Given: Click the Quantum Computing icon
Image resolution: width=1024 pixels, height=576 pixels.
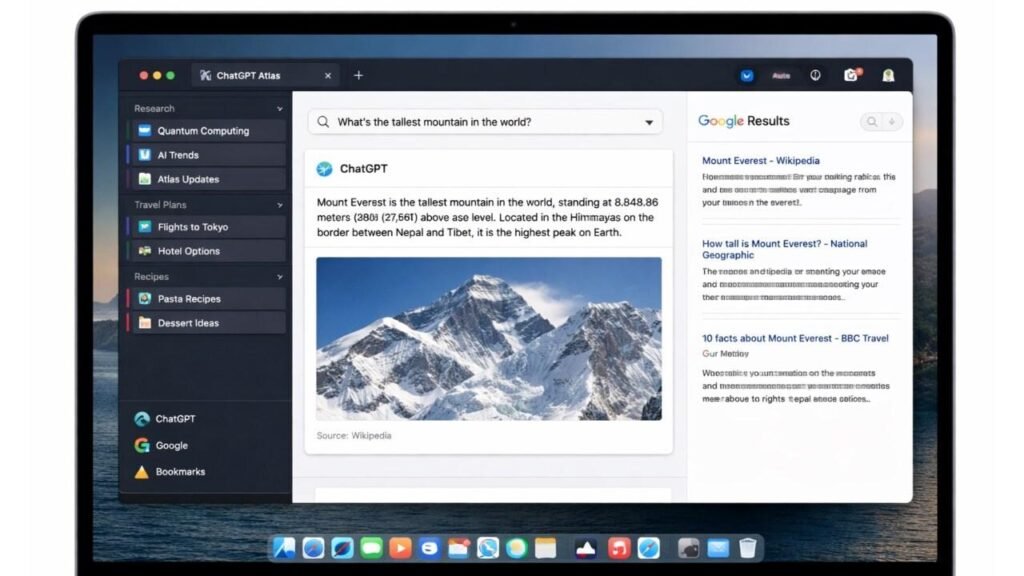Looking at the screenshot, I should tap(144, 131).
